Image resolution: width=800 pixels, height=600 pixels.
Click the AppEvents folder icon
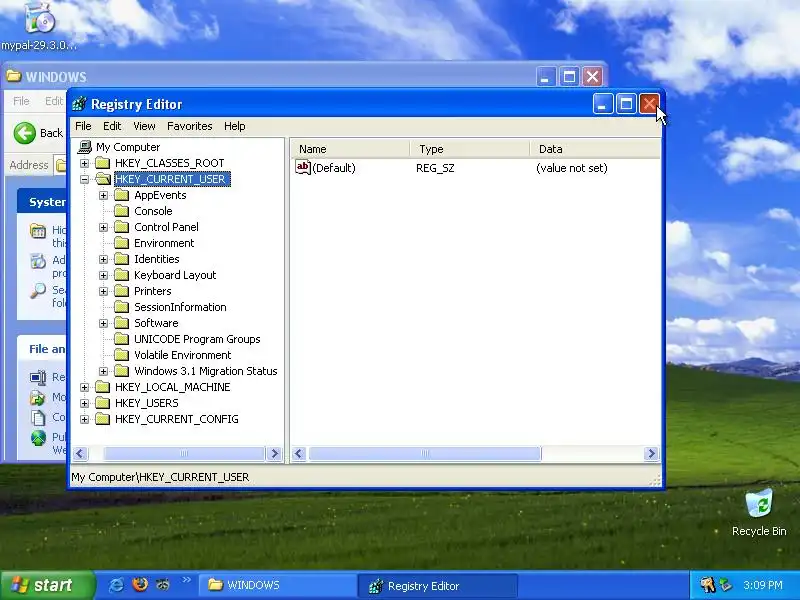[121, 195]
